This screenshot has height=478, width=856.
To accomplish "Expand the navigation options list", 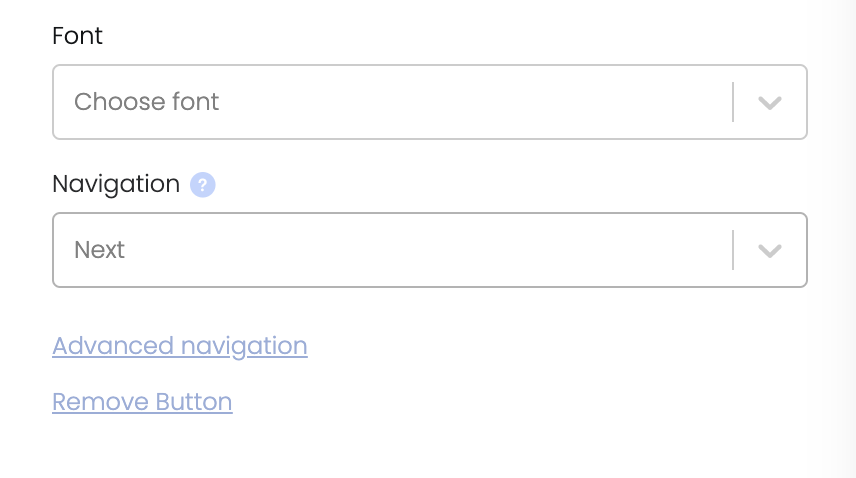I will pyautogui.click(x=770, y=250).
